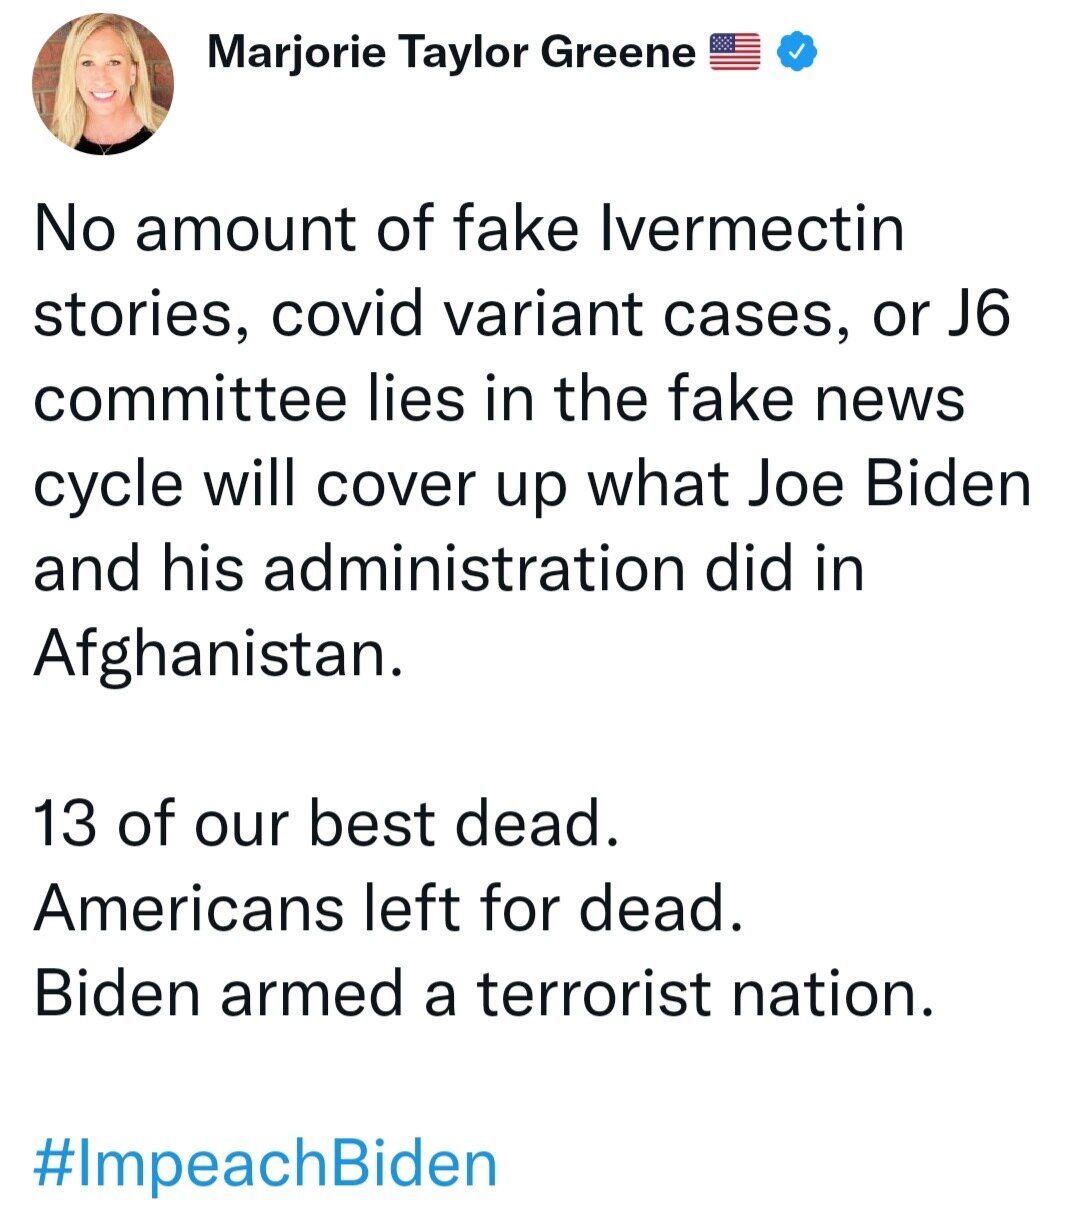Click the line "Americans left for dead."

point(388,909)
